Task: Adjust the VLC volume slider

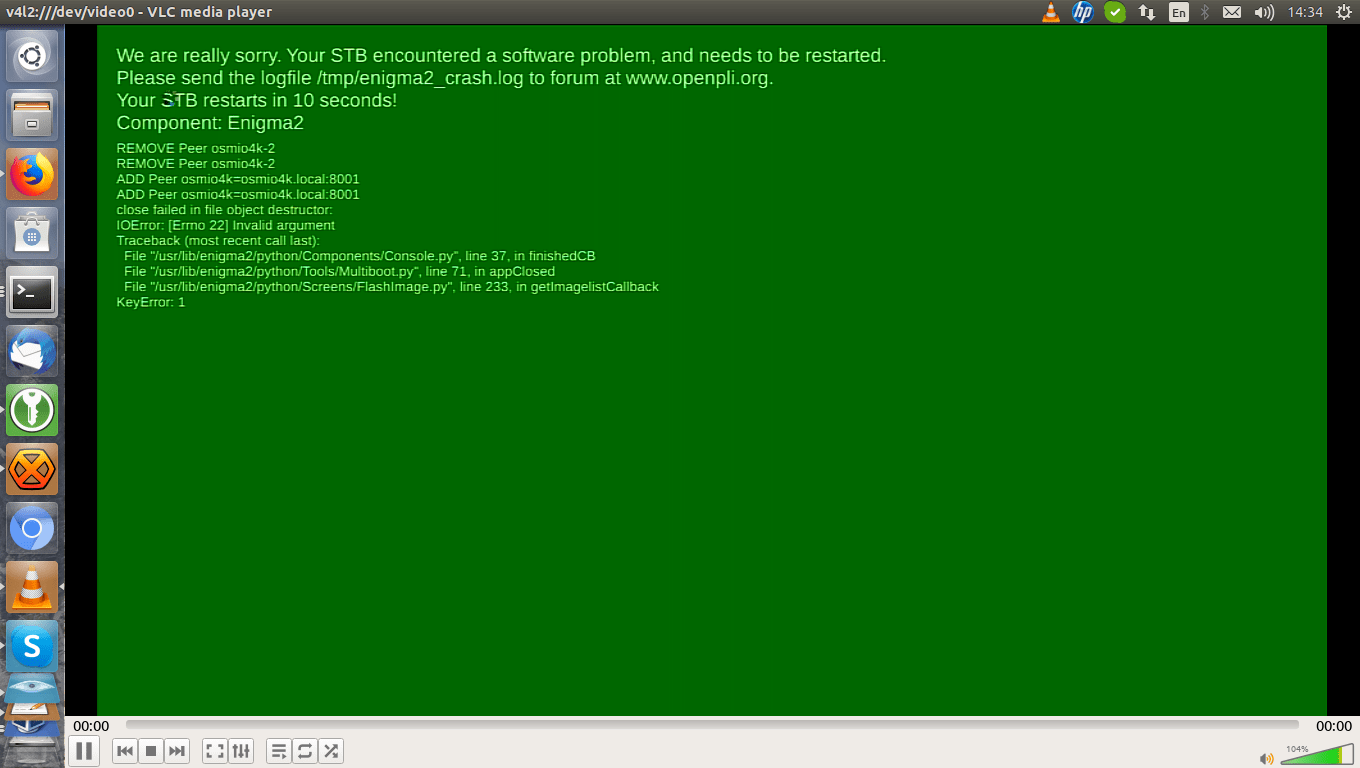Action: [x=1316, y=755]
